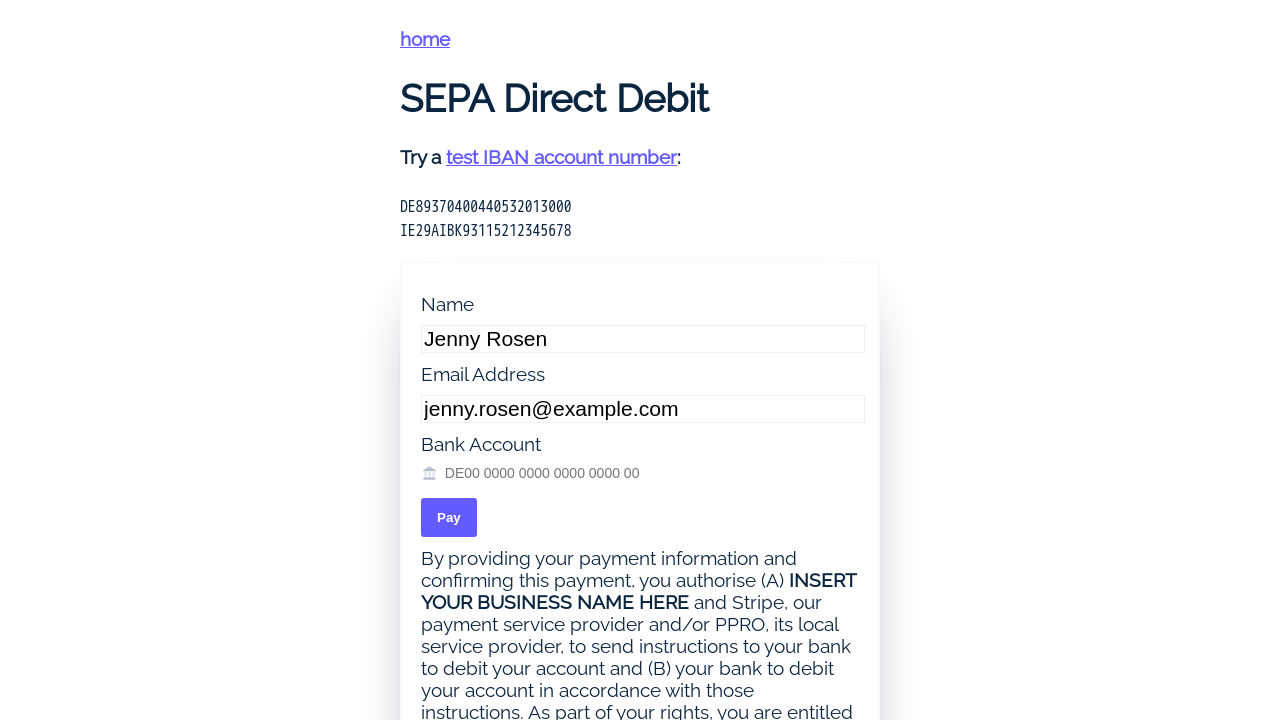Focus the Name input field

[x=642, y=339]
